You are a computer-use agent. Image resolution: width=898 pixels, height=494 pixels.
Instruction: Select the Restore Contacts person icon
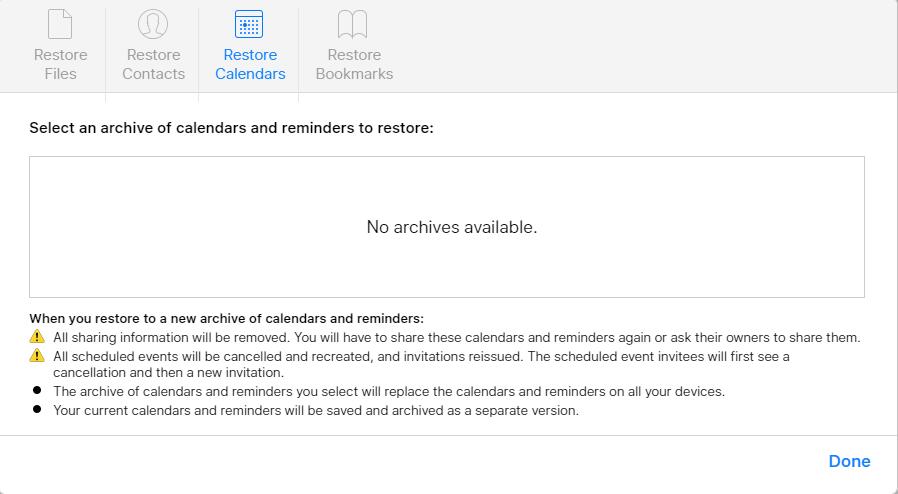[x=153, y=24]
